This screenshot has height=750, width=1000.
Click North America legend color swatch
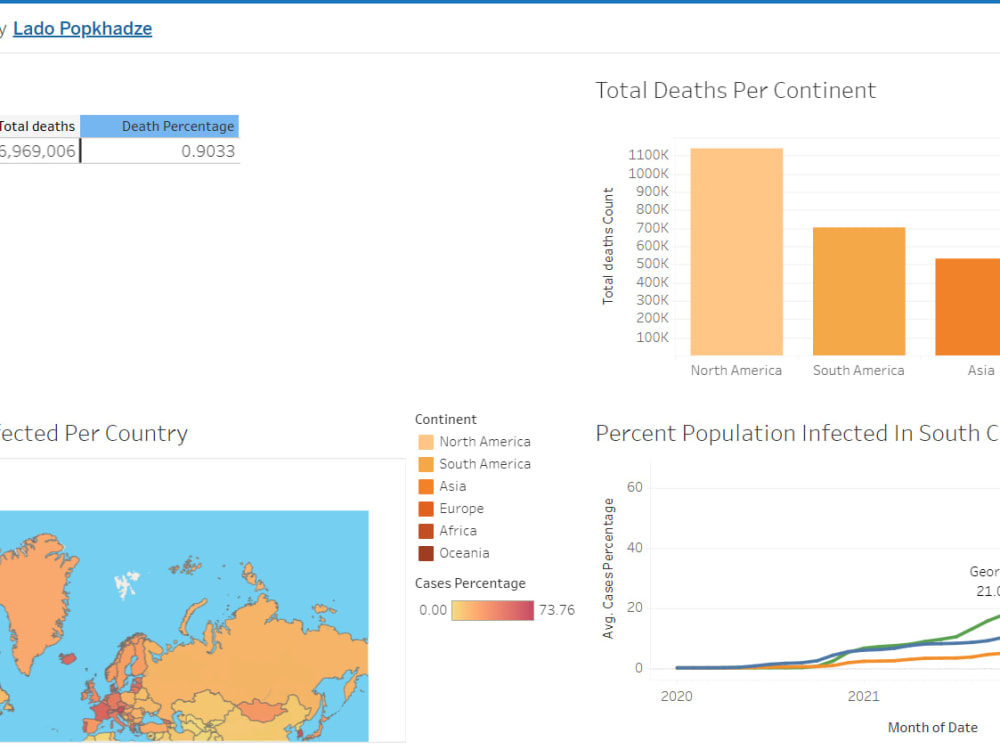[x=426, y=442]
